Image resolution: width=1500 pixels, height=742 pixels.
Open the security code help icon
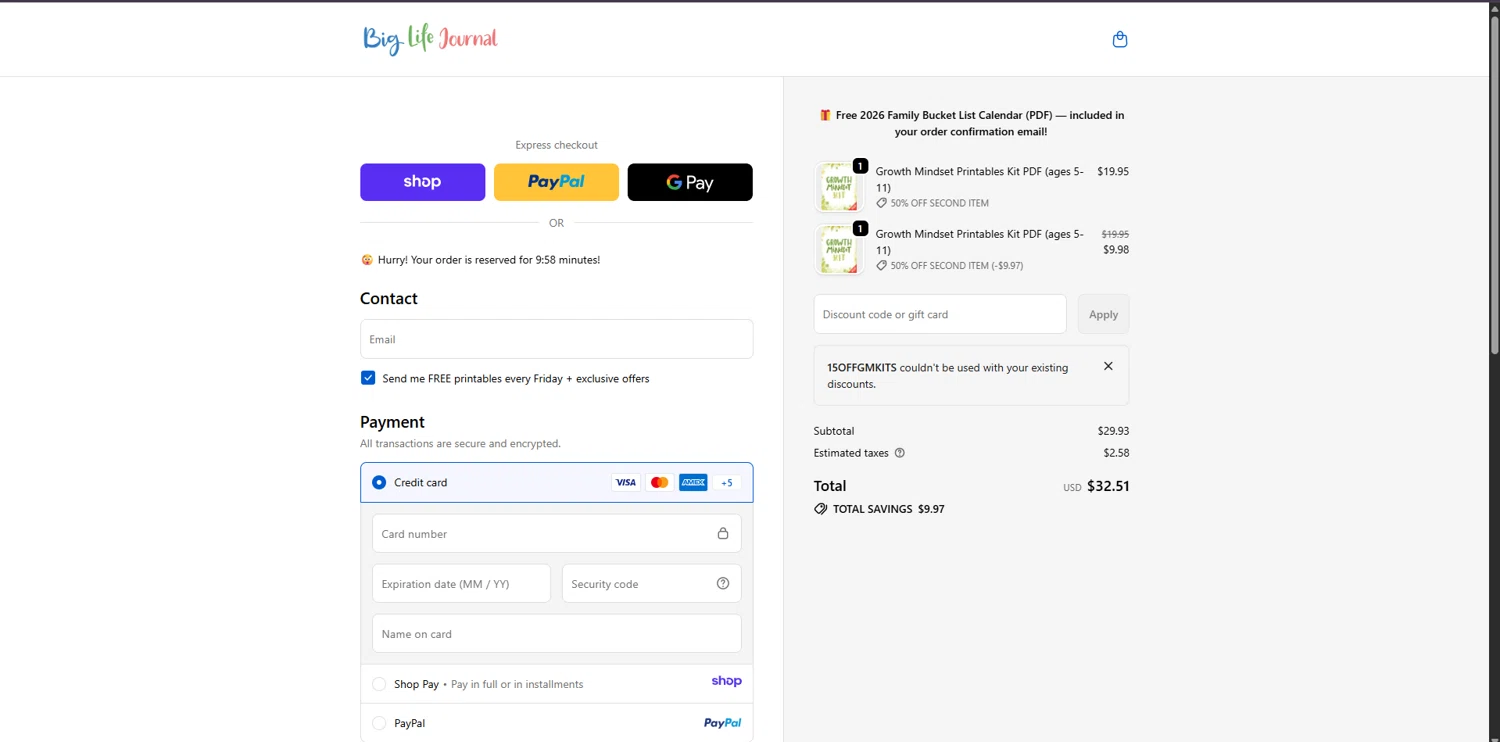coord(723,583)
